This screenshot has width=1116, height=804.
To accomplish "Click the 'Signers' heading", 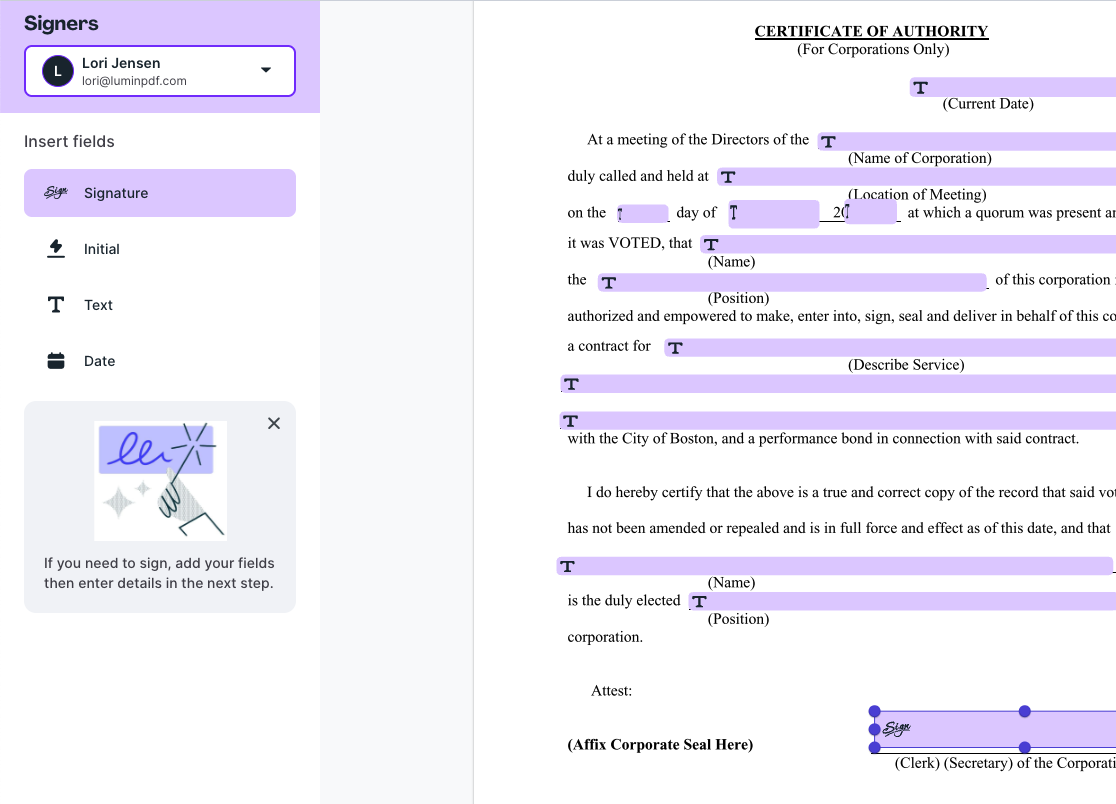I will click(x=61, y=23).
